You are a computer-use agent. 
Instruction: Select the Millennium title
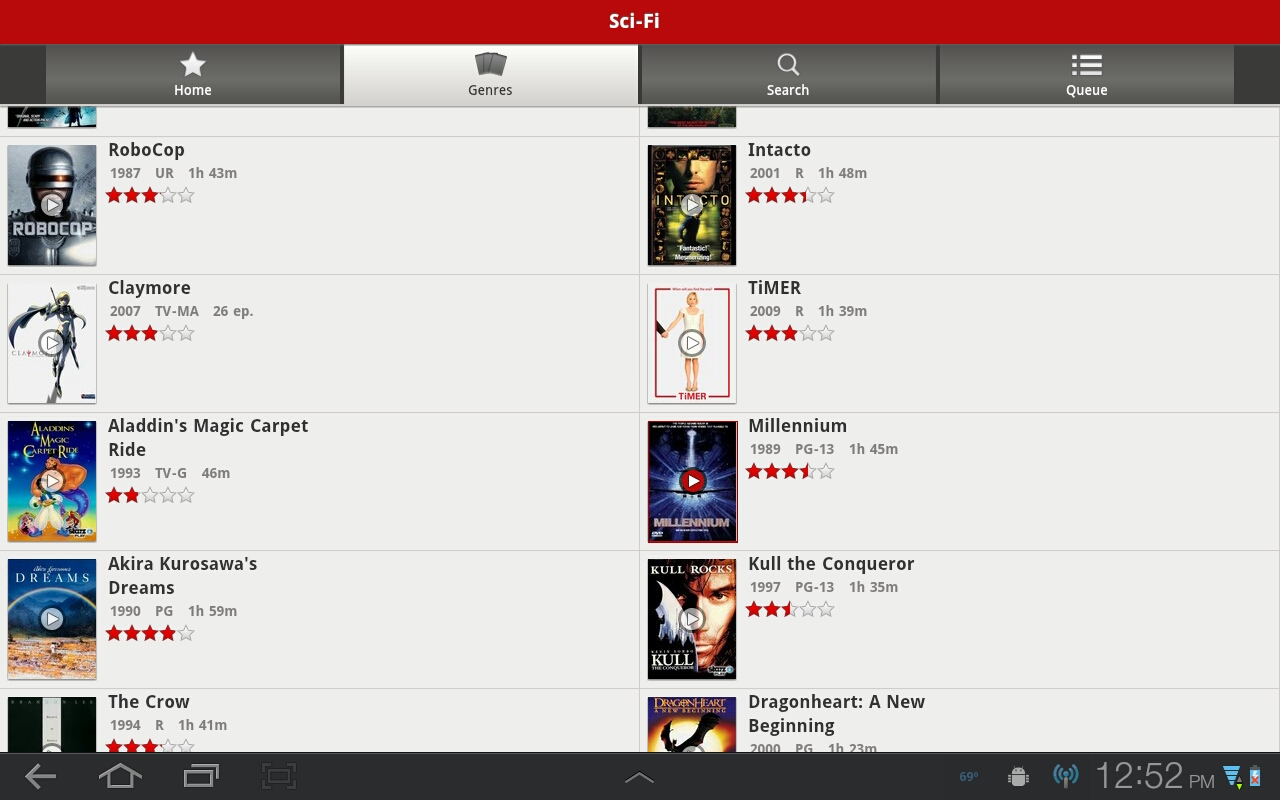point(797,426)
